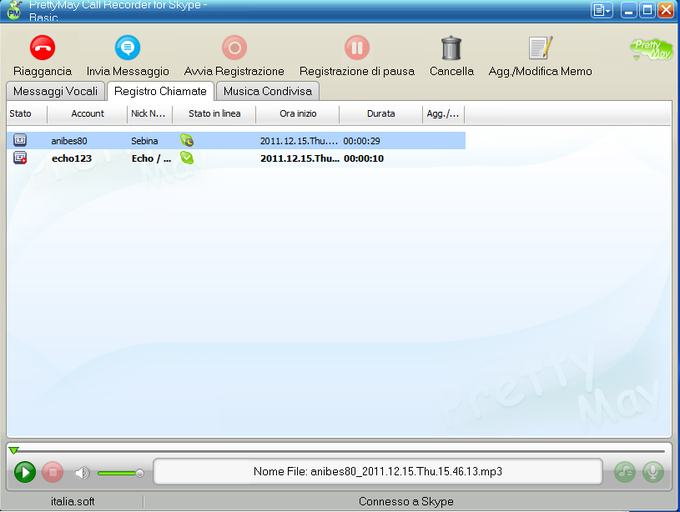Sort by the Durata column header
This screenshot has width=680, height=512.
[381, 114]
